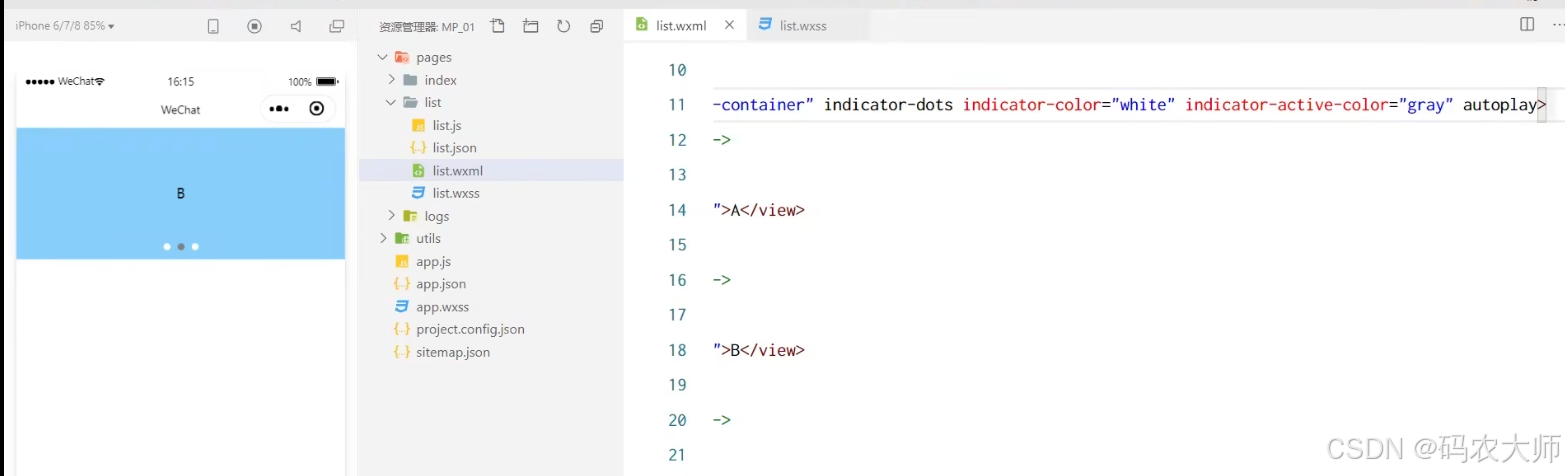Click the utils folder icon
1565x476 pixels.
tap(402, 238)
